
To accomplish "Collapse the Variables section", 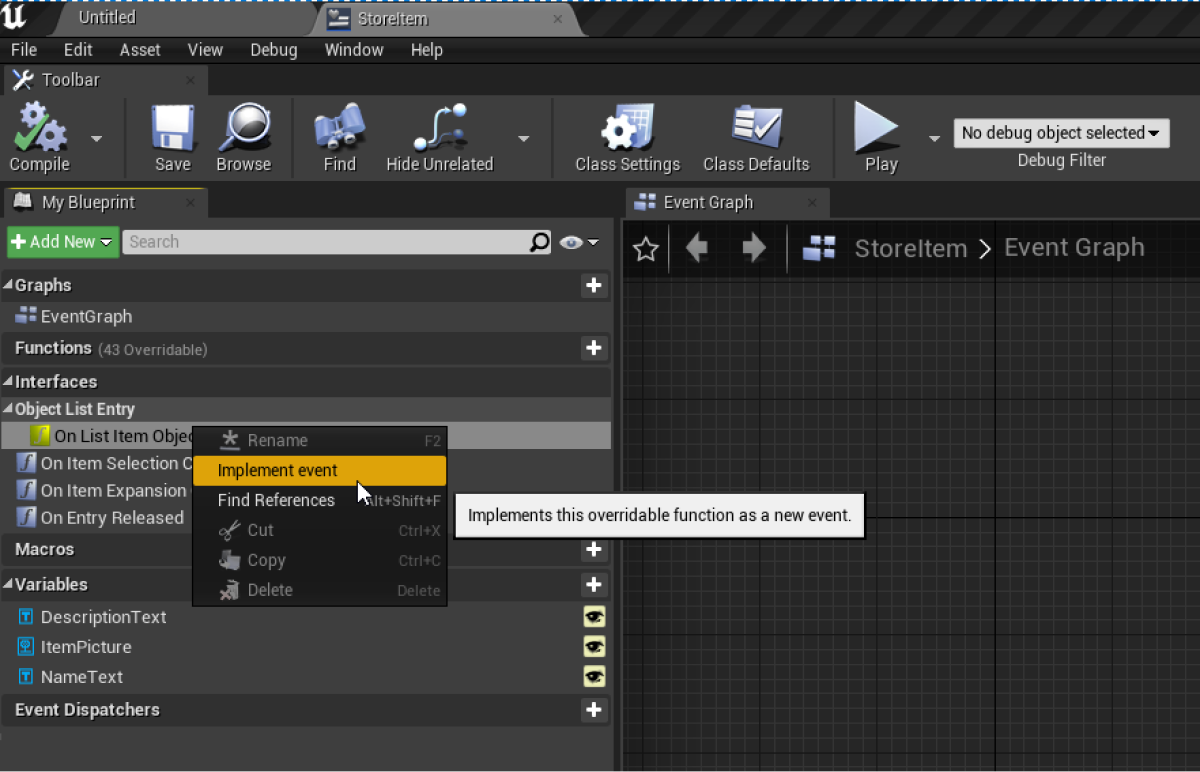I will click(8, 585).
